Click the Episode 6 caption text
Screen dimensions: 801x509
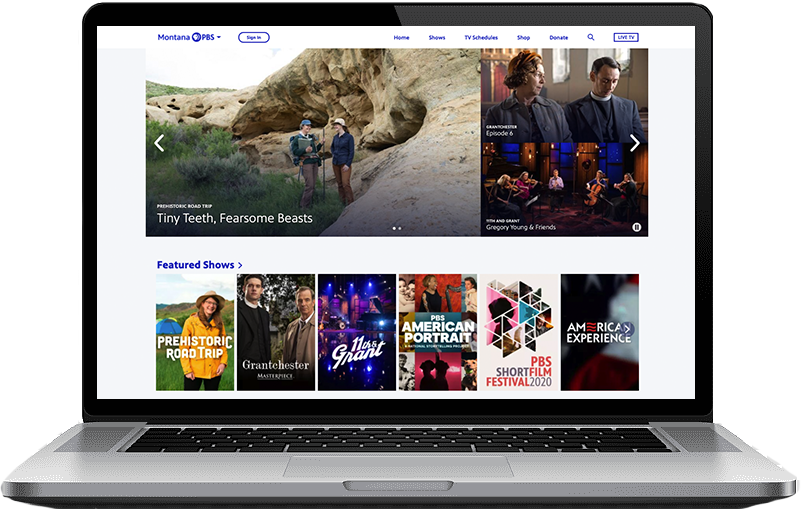500,133
